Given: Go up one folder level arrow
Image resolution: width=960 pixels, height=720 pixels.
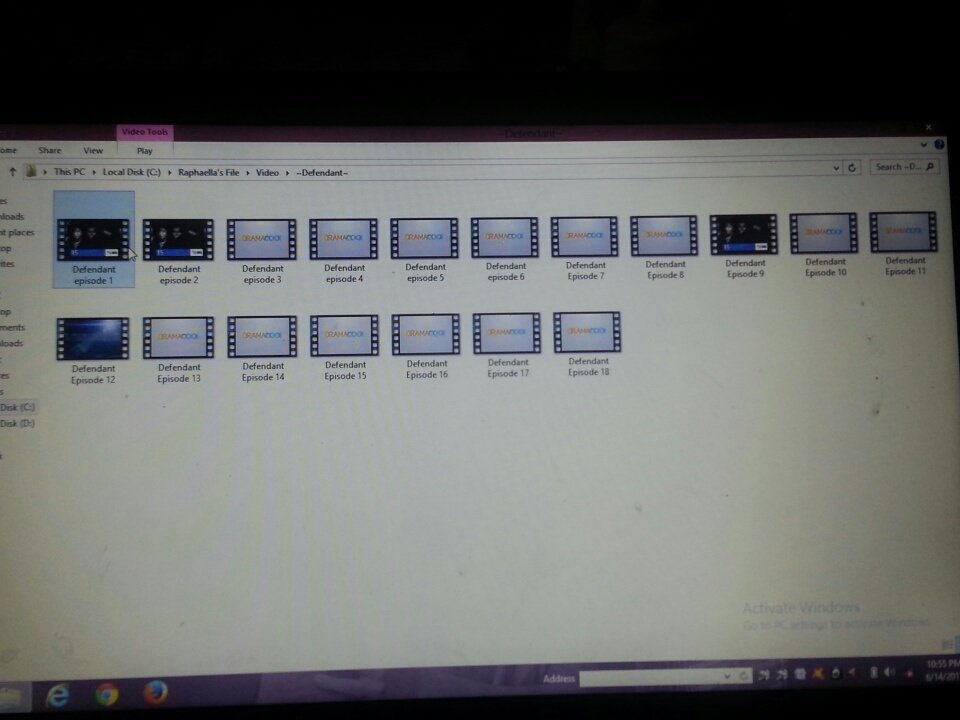Looking at the screenshot, I should point(12,172).
